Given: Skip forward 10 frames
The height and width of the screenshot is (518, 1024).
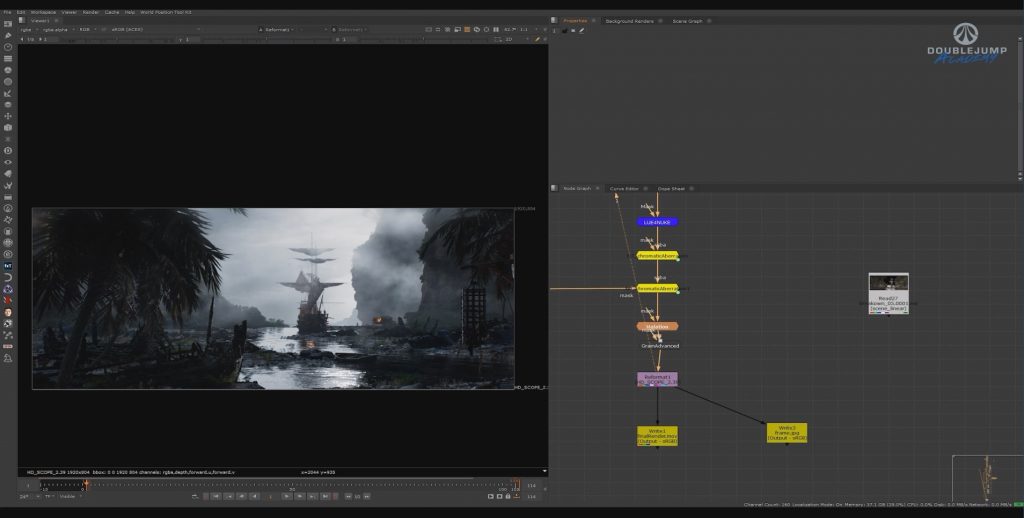Looking at the screenshot, I should (366, 496).
